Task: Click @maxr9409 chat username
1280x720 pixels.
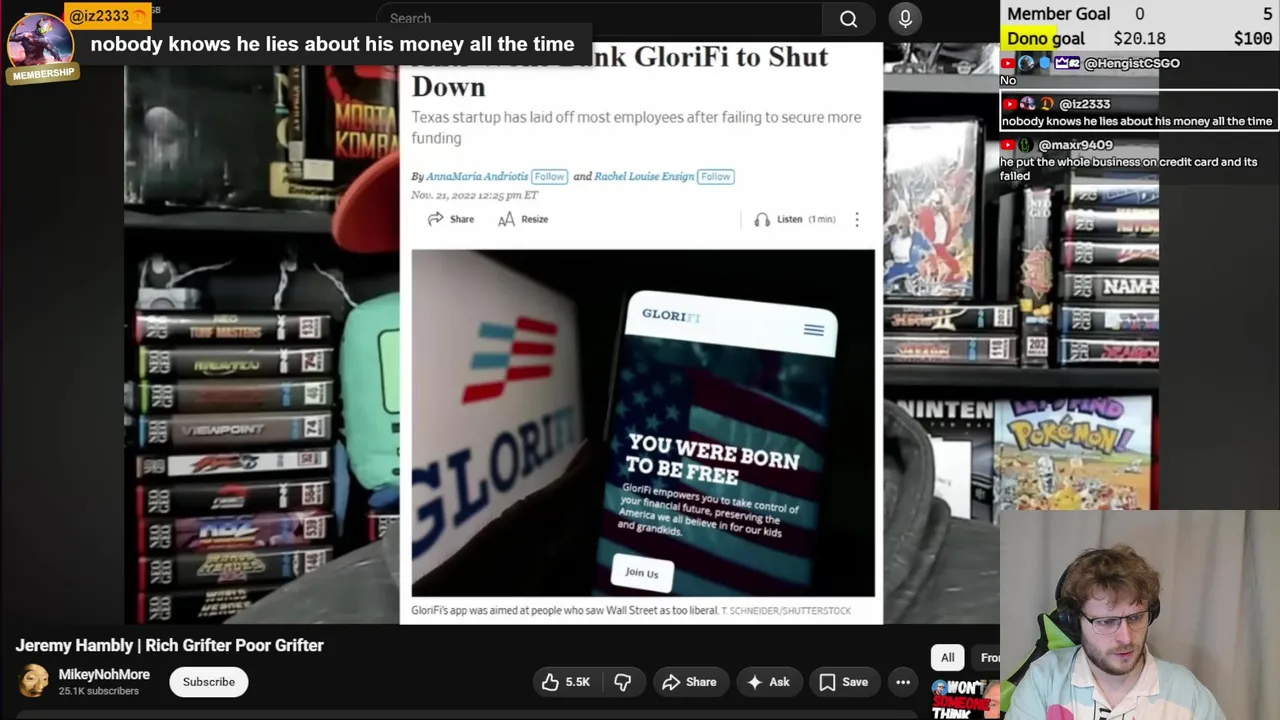Action: pos(1075,145)
